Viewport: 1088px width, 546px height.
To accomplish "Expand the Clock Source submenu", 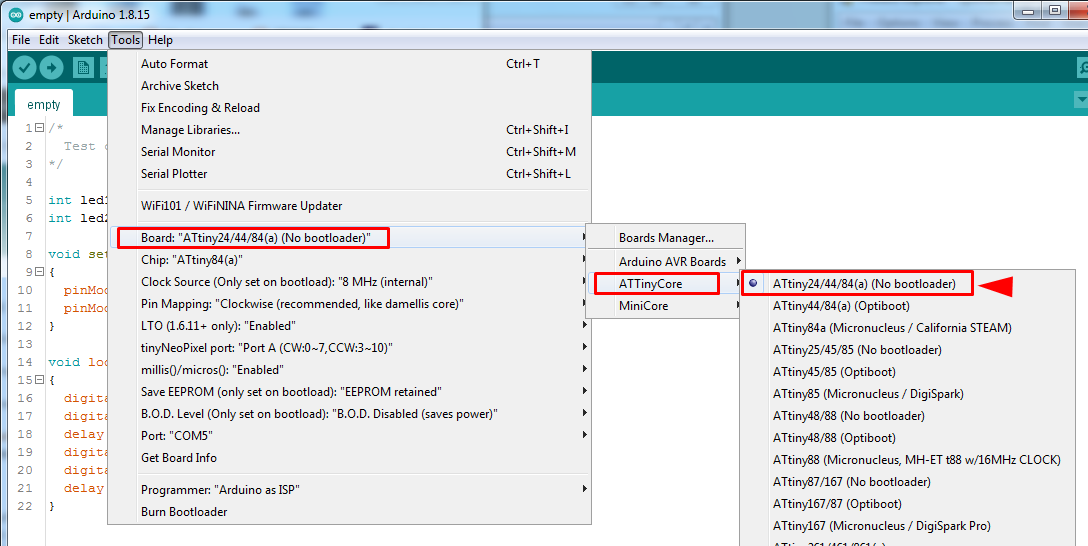I will (x=349, y=282).
